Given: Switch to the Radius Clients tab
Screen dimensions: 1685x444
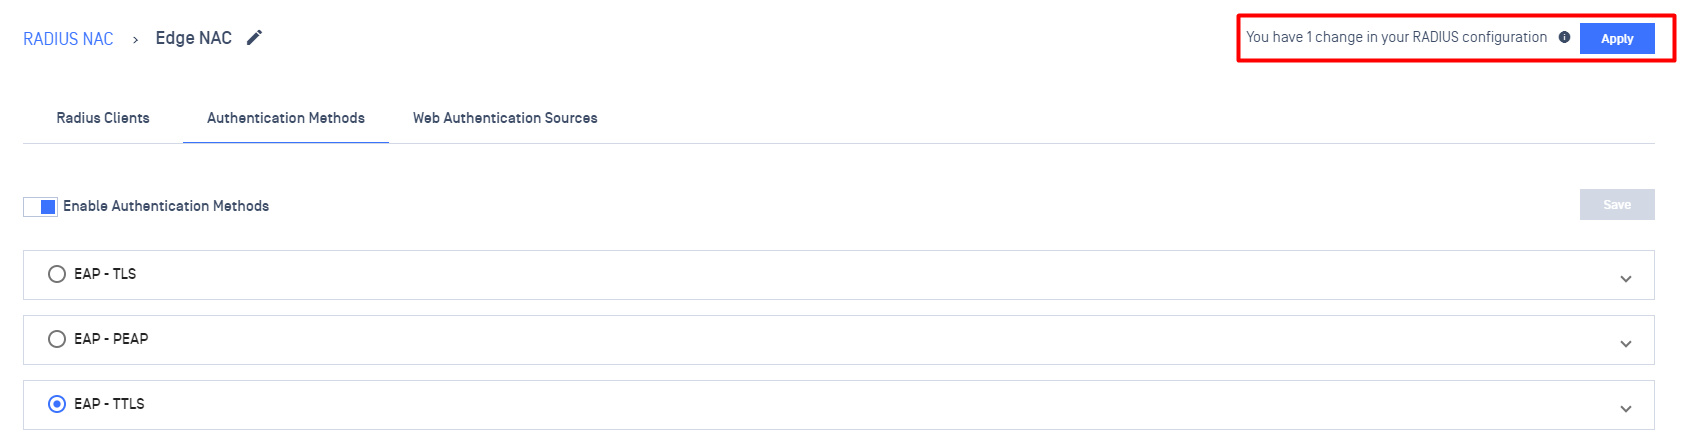Looking at the screenshot, I should 103,118.
